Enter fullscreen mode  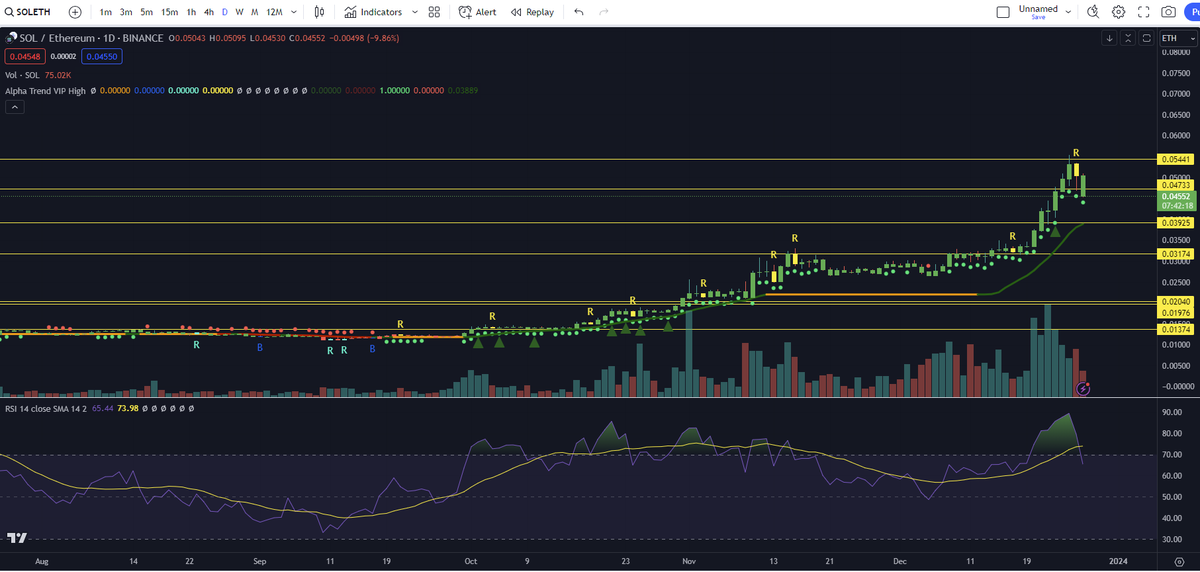point(1143,12)
